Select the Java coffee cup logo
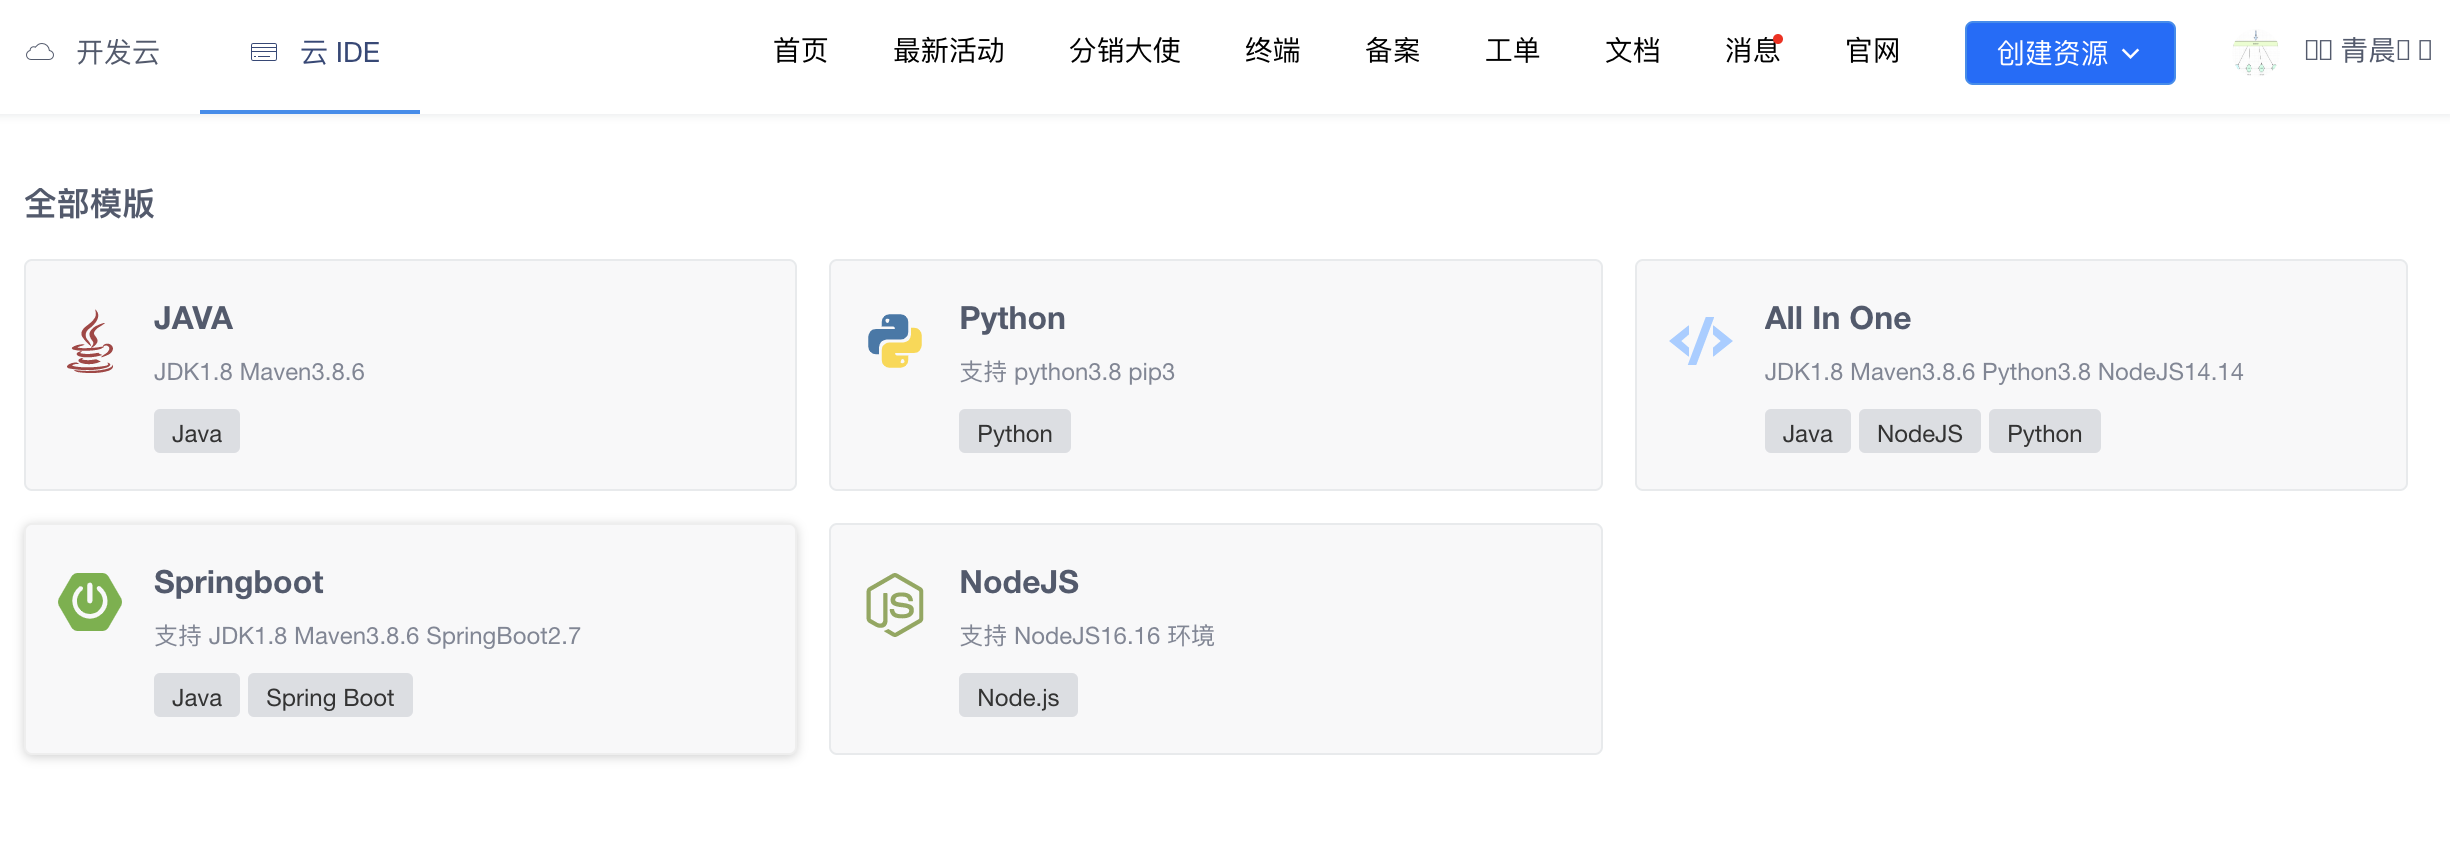Viewport: 2450px width, 856px height. [90, 341]
